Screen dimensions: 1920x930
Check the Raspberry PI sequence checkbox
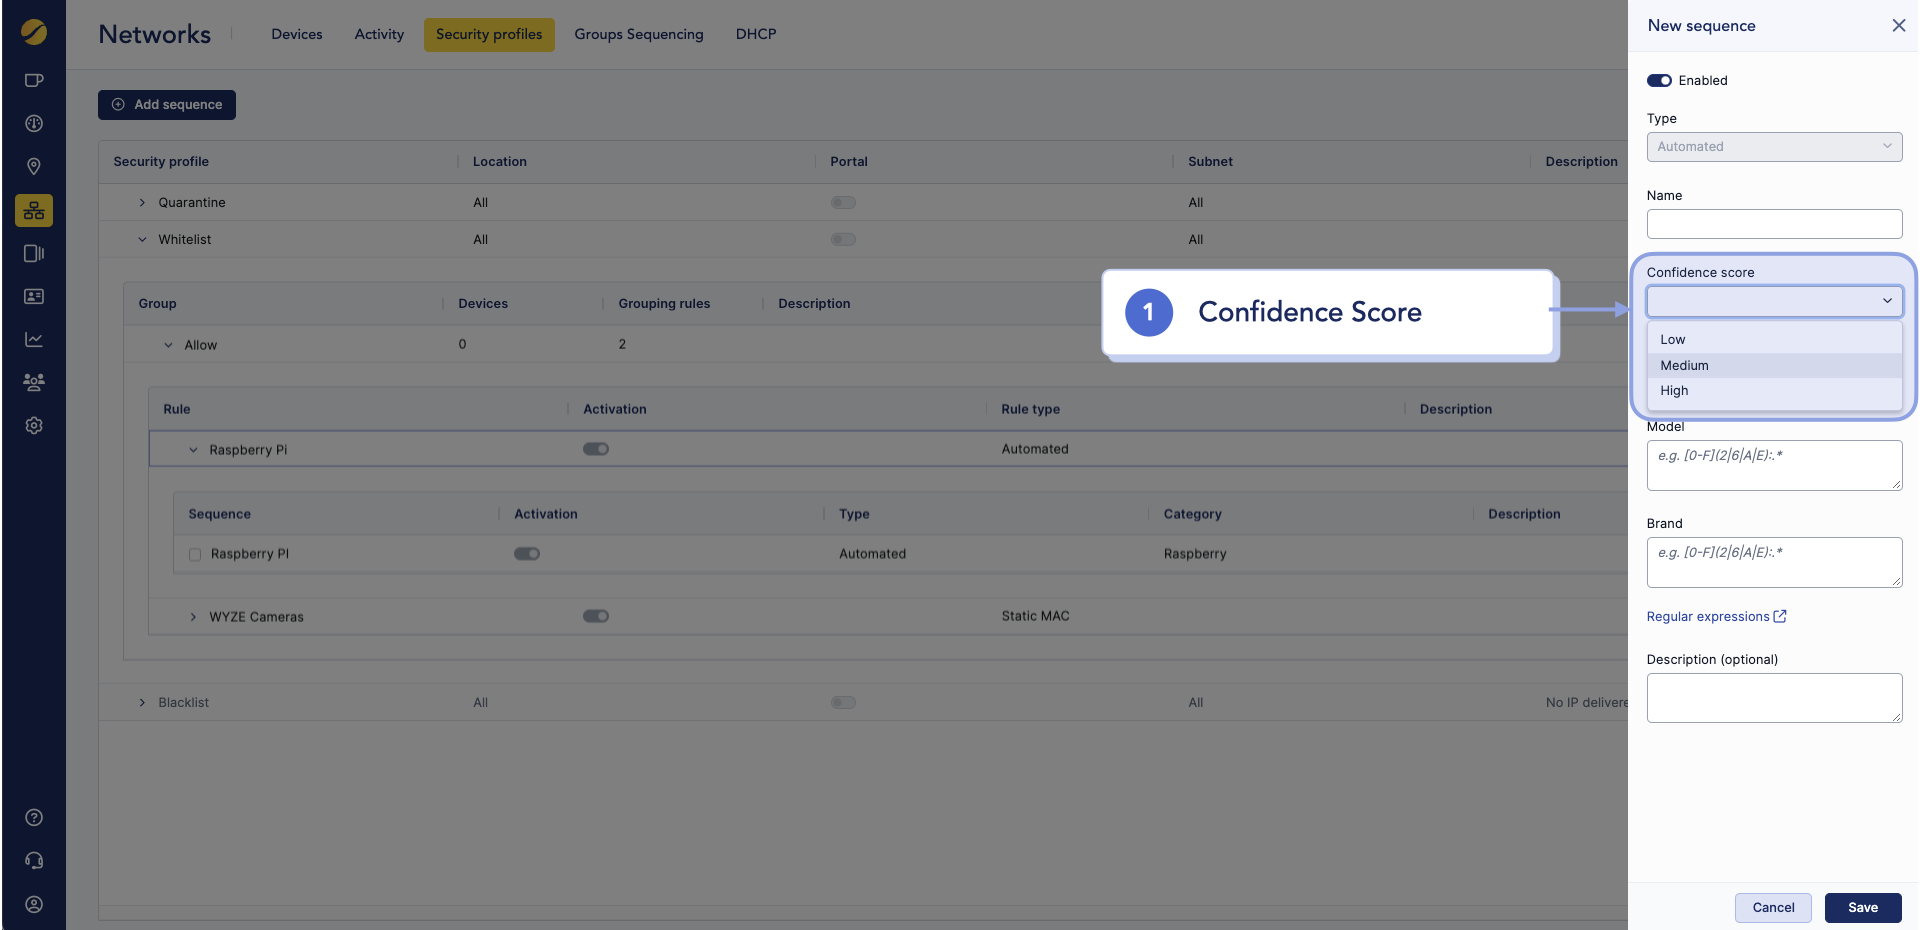[x=195, y=554]
